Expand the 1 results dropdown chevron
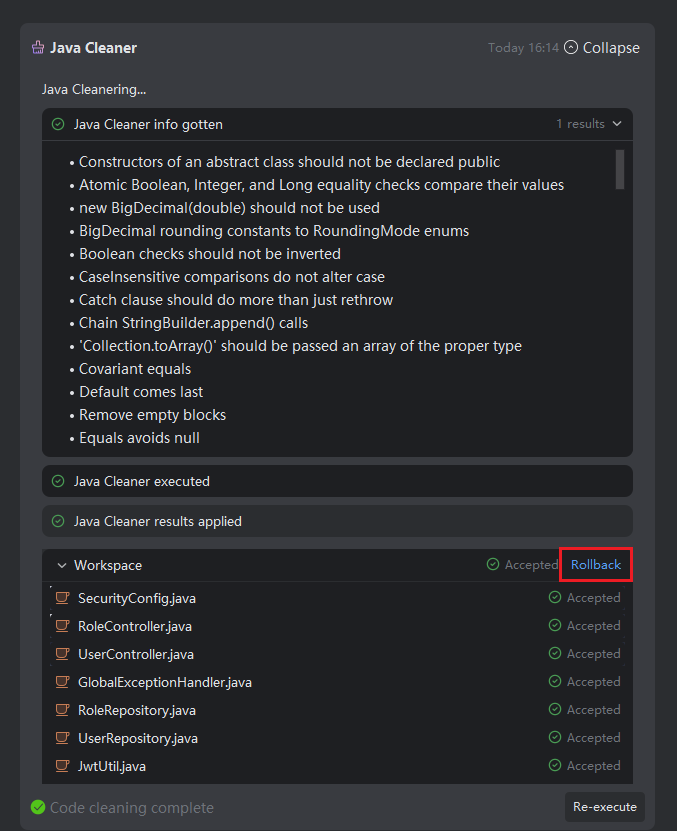This screenshot has height=831, width=677. 616,124
